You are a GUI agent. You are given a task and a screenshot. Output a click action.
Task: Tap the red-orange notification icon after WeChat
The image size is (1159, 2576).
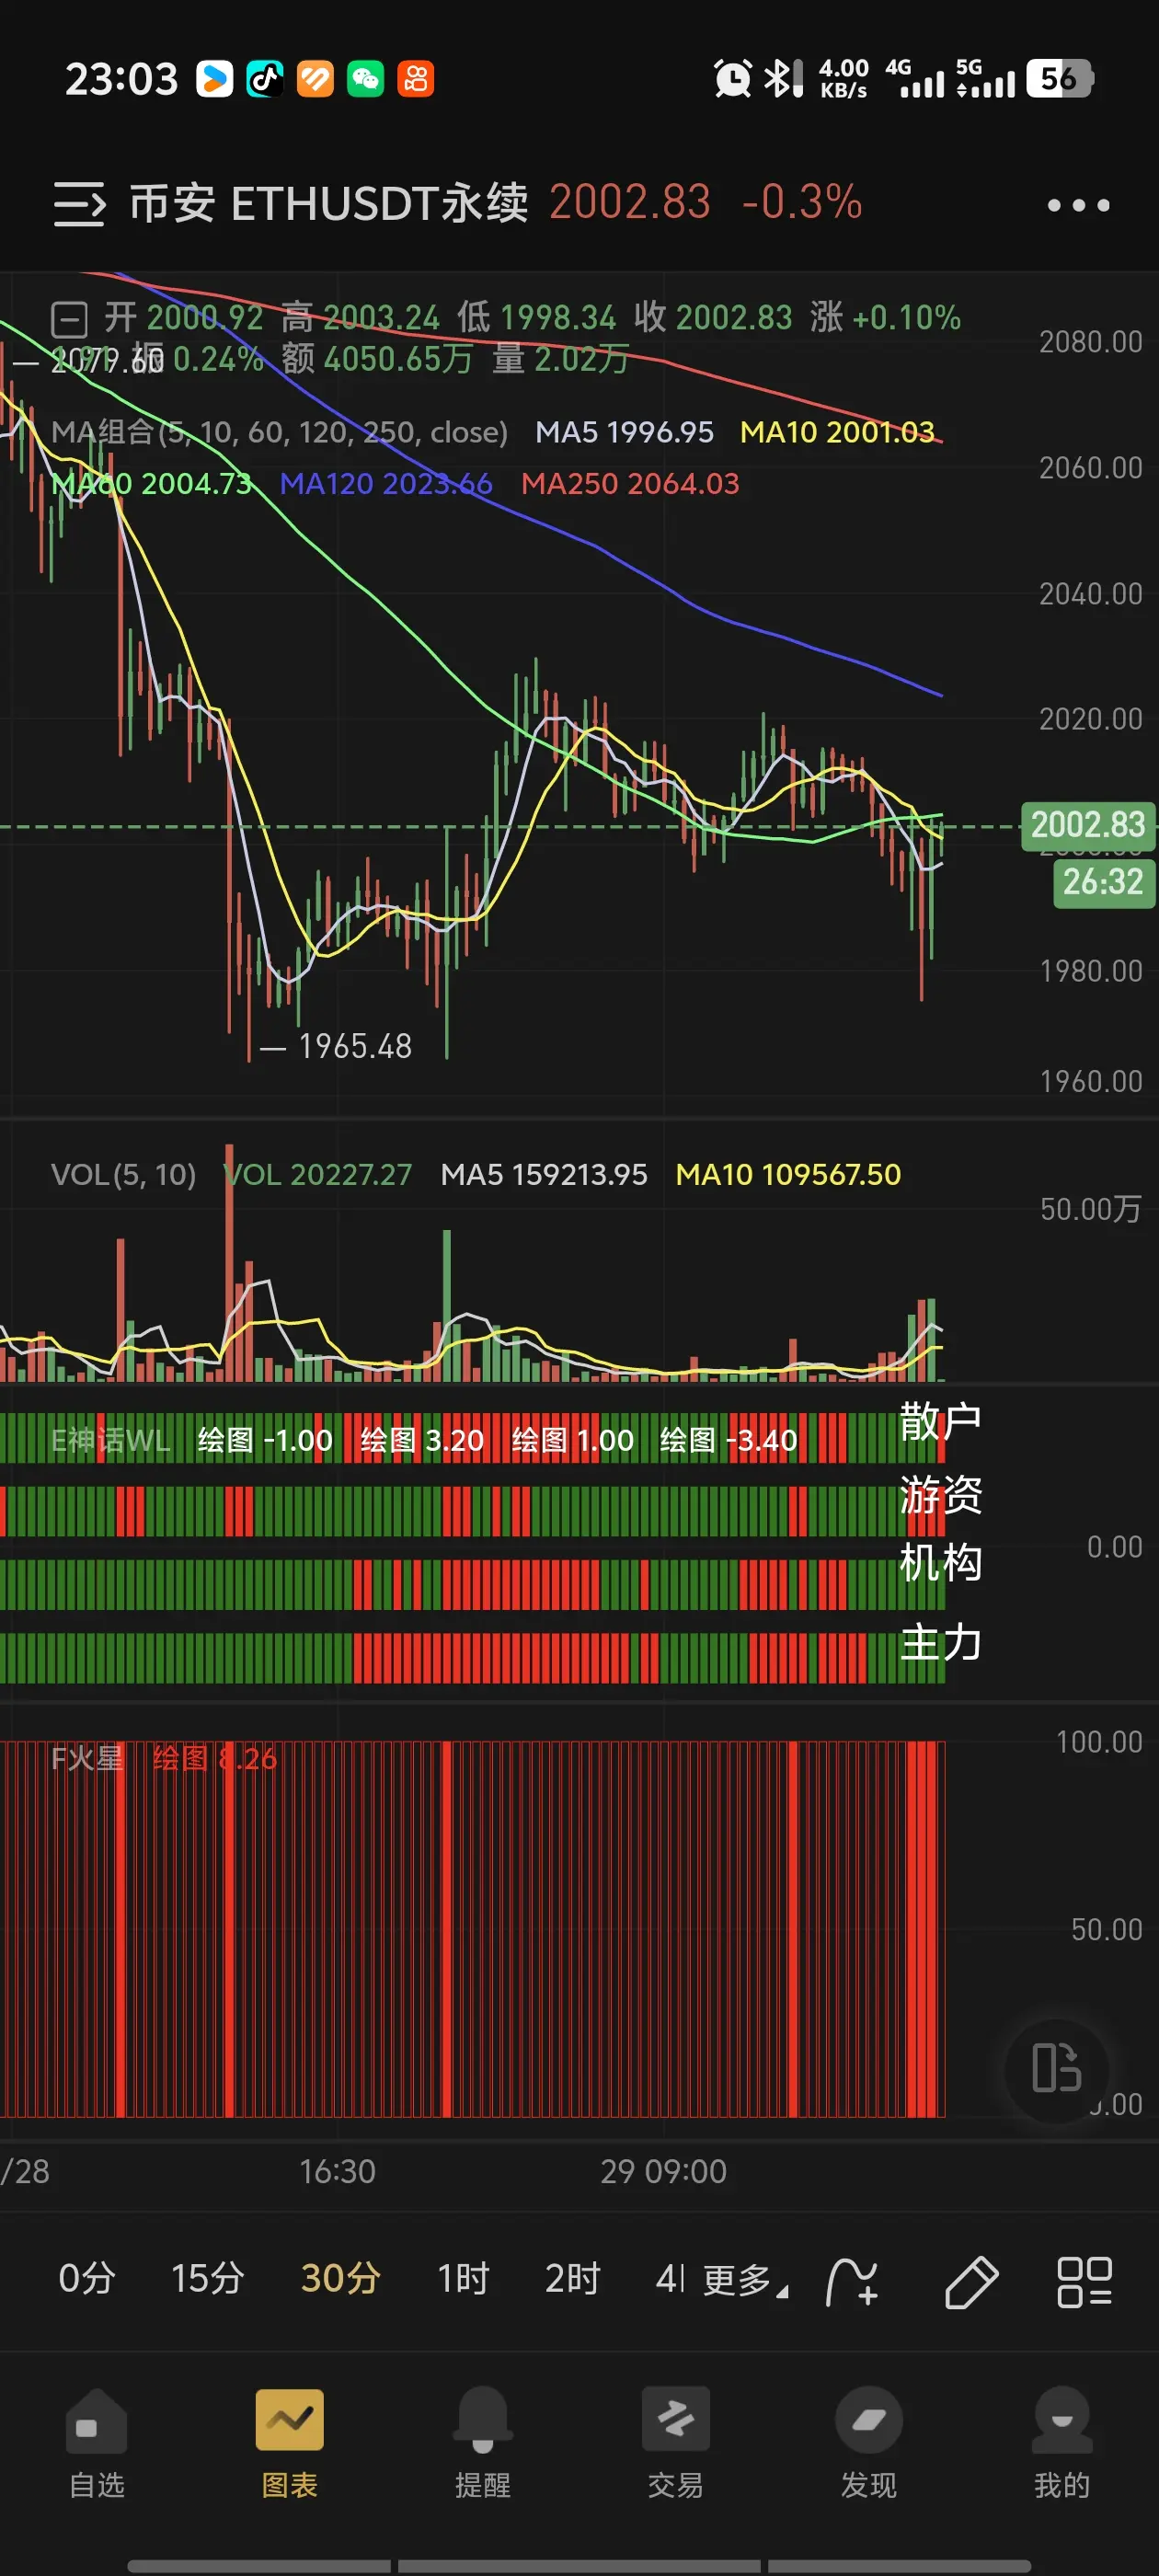tap(416, 79)
